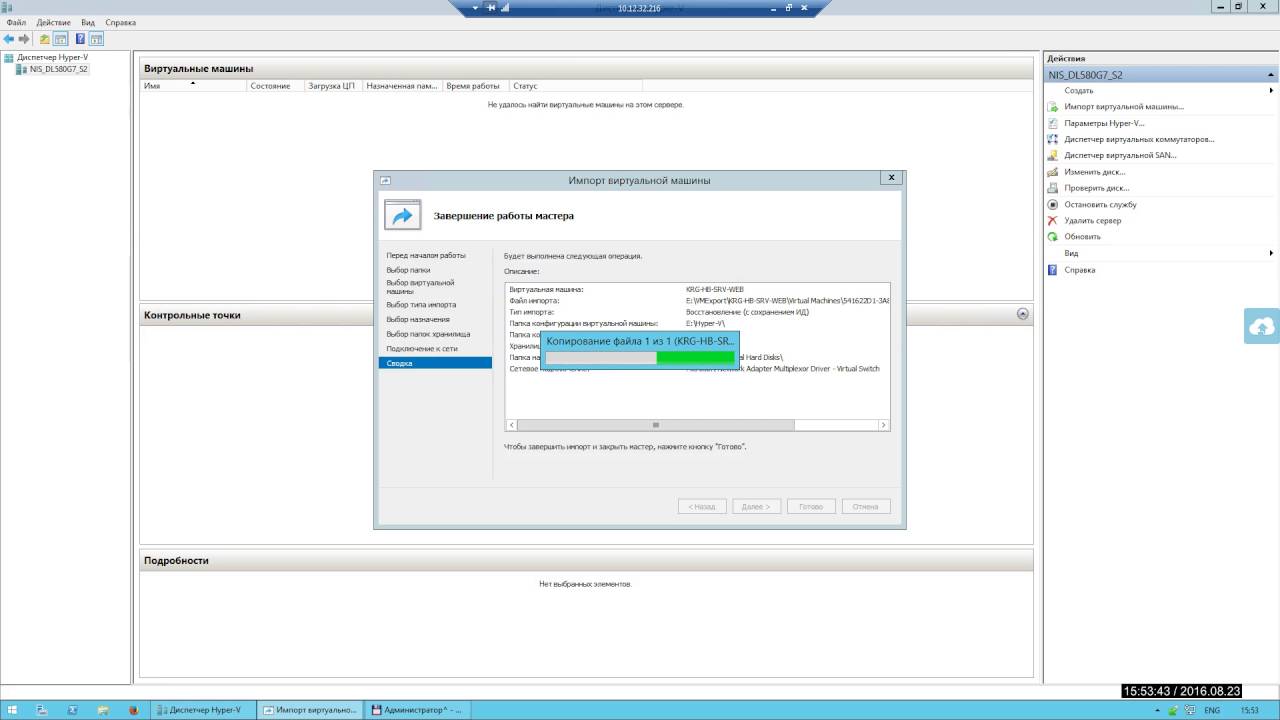
Task: Click the Up one level folder icon
Action: coord(44,39)
